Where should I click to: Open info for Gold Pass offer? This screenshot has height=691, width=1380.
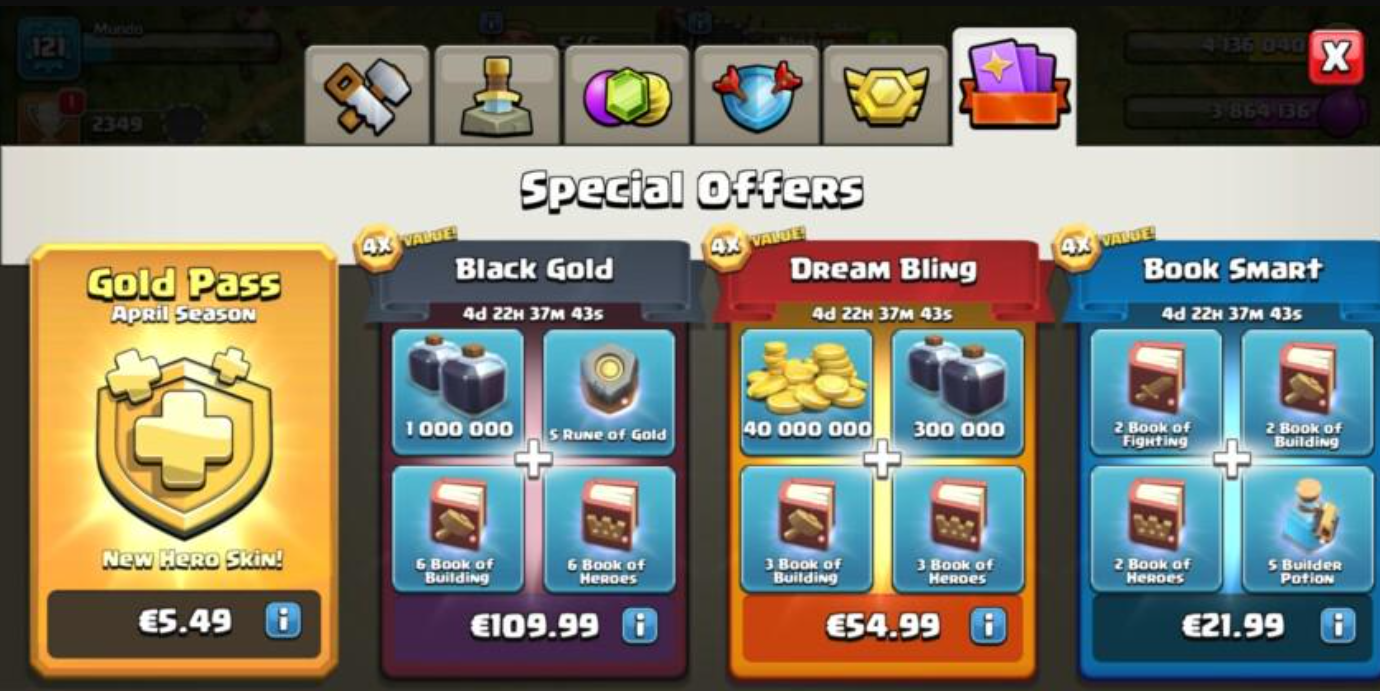[283, 621]
